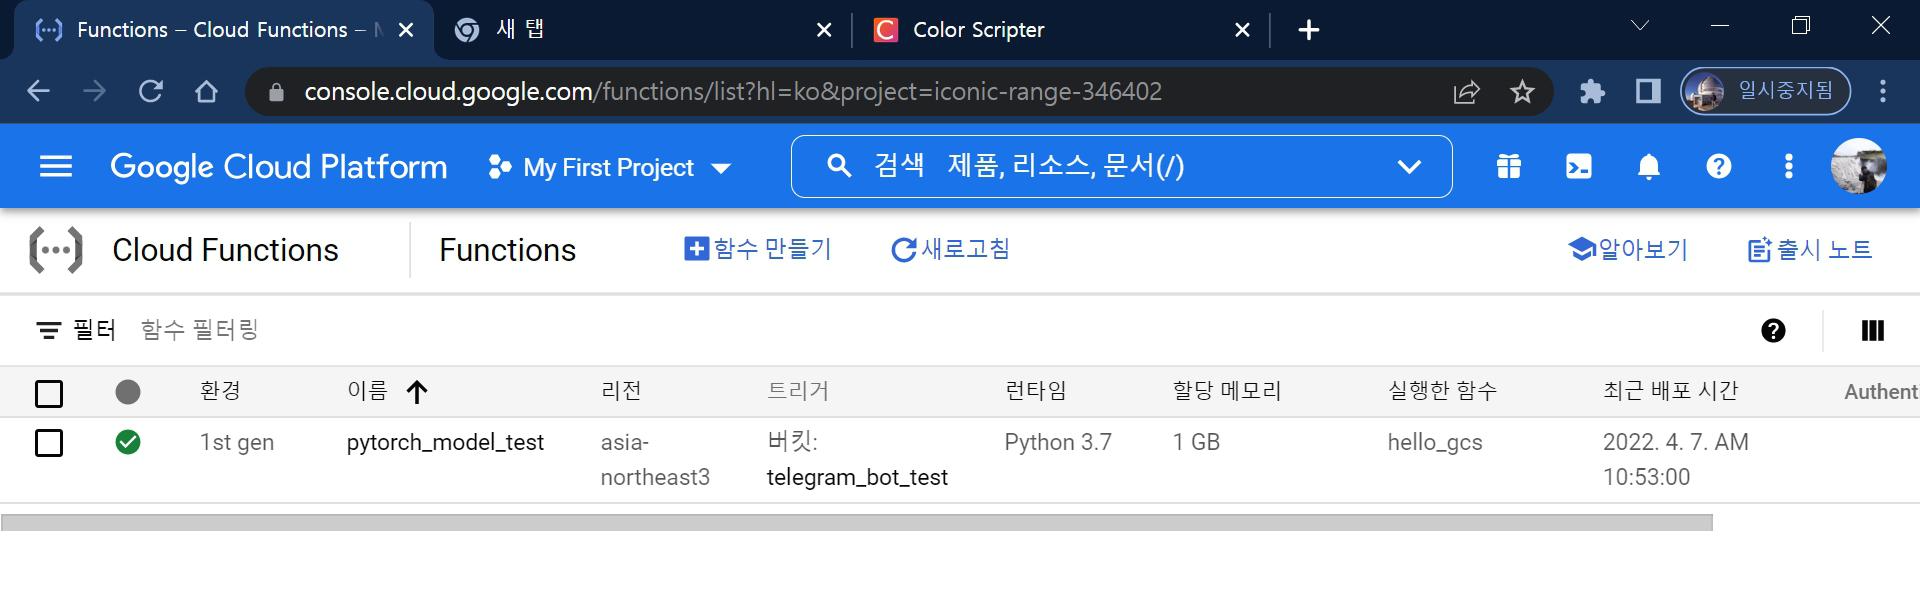Click the asia-northeast3 region cell
This screenshot has height=608, width=1920.
(655, 459)
